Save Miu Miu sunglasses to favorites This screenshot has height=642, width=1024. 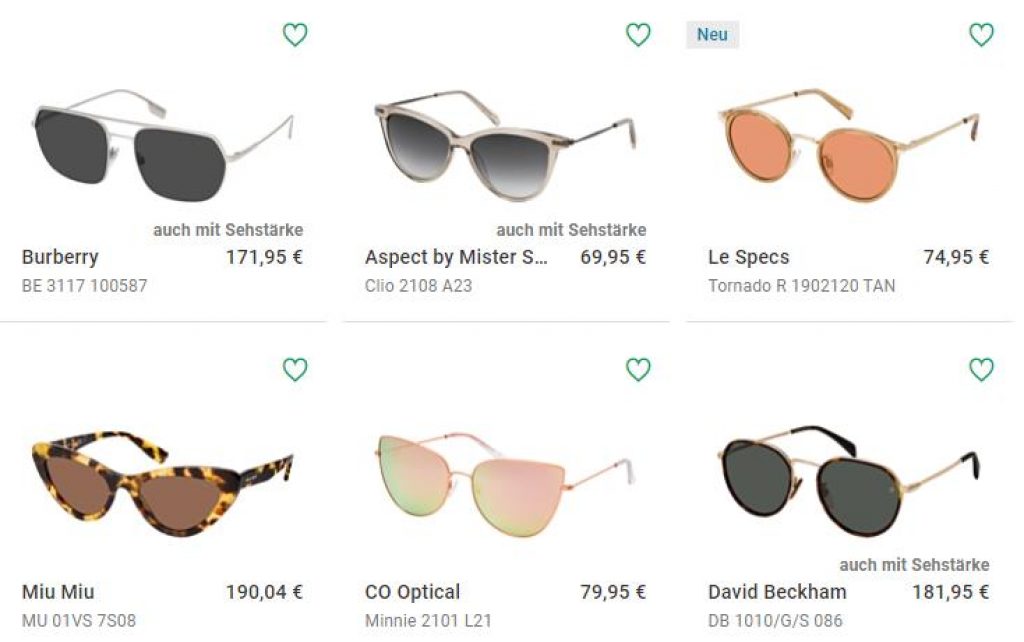pos(295,370)
